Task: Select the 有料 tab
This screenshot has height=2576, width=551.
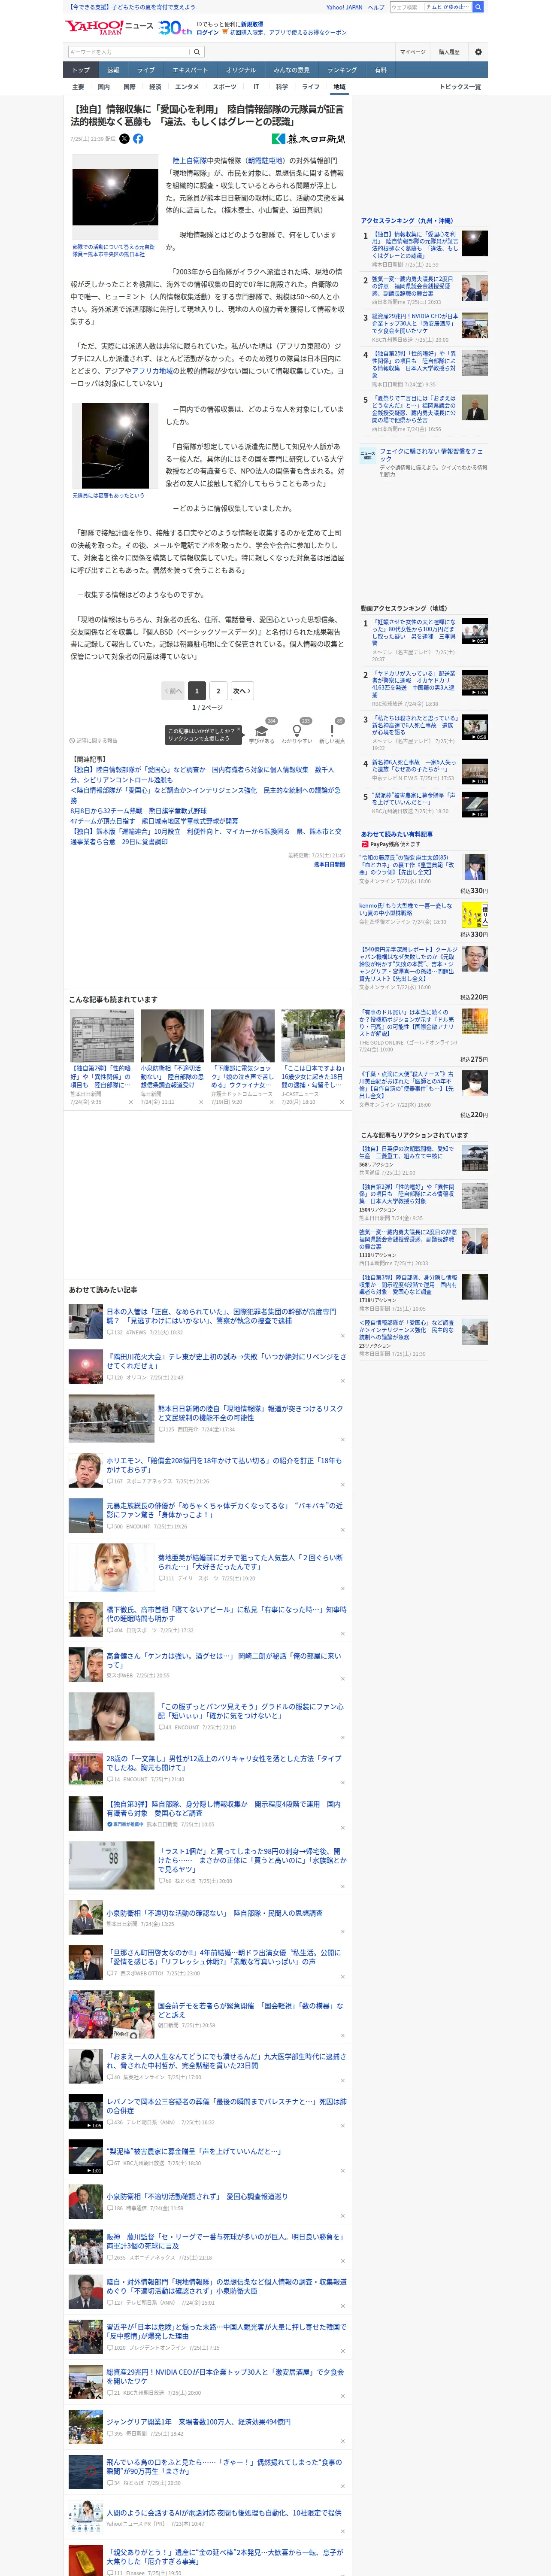Action: (380, 70)
